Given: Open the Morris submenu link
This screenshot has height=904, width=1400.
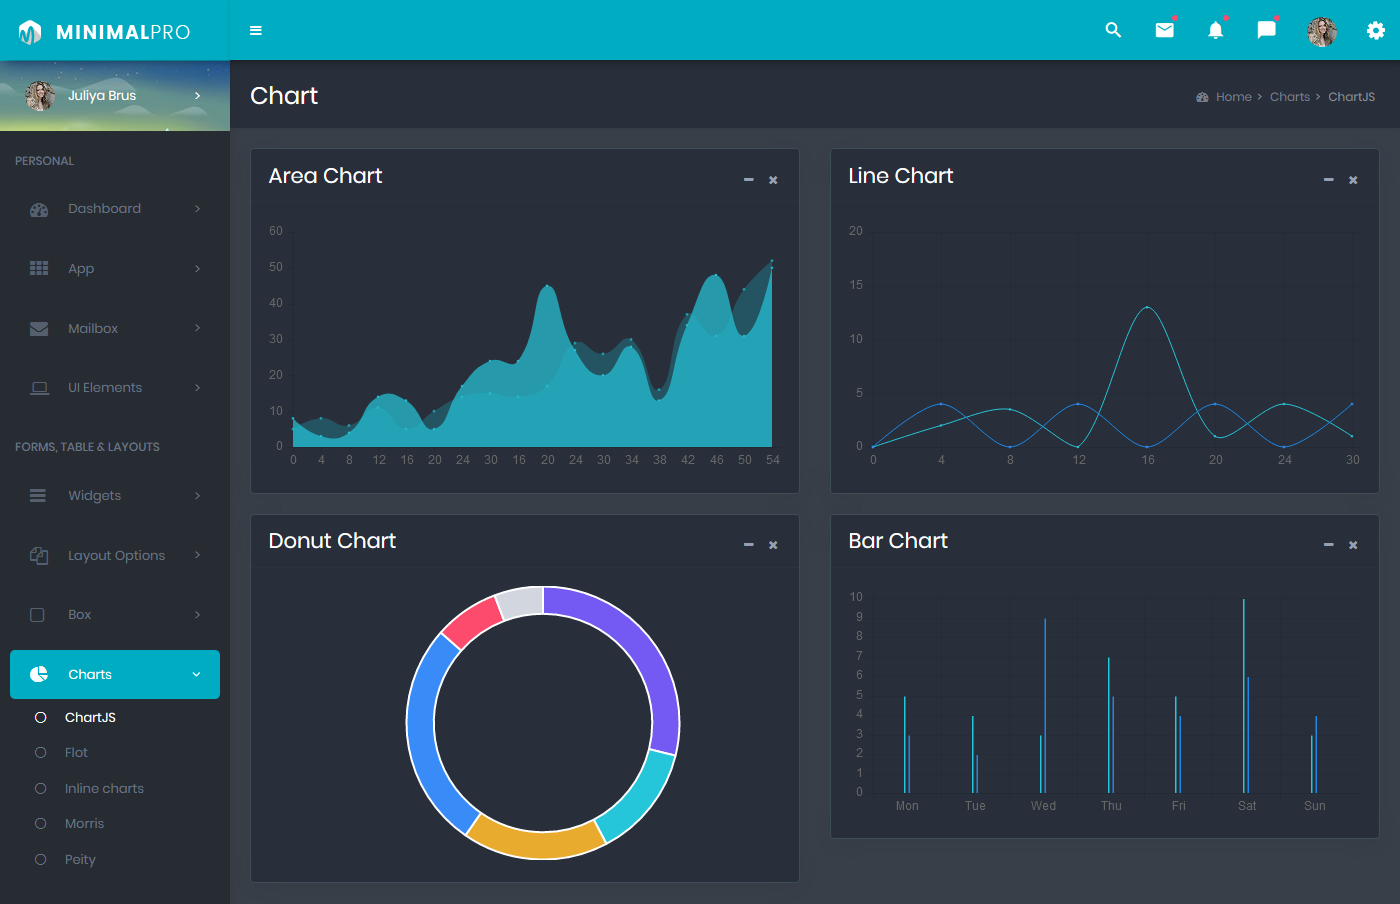Looking at the screenshot, I should tap(84, 823).
